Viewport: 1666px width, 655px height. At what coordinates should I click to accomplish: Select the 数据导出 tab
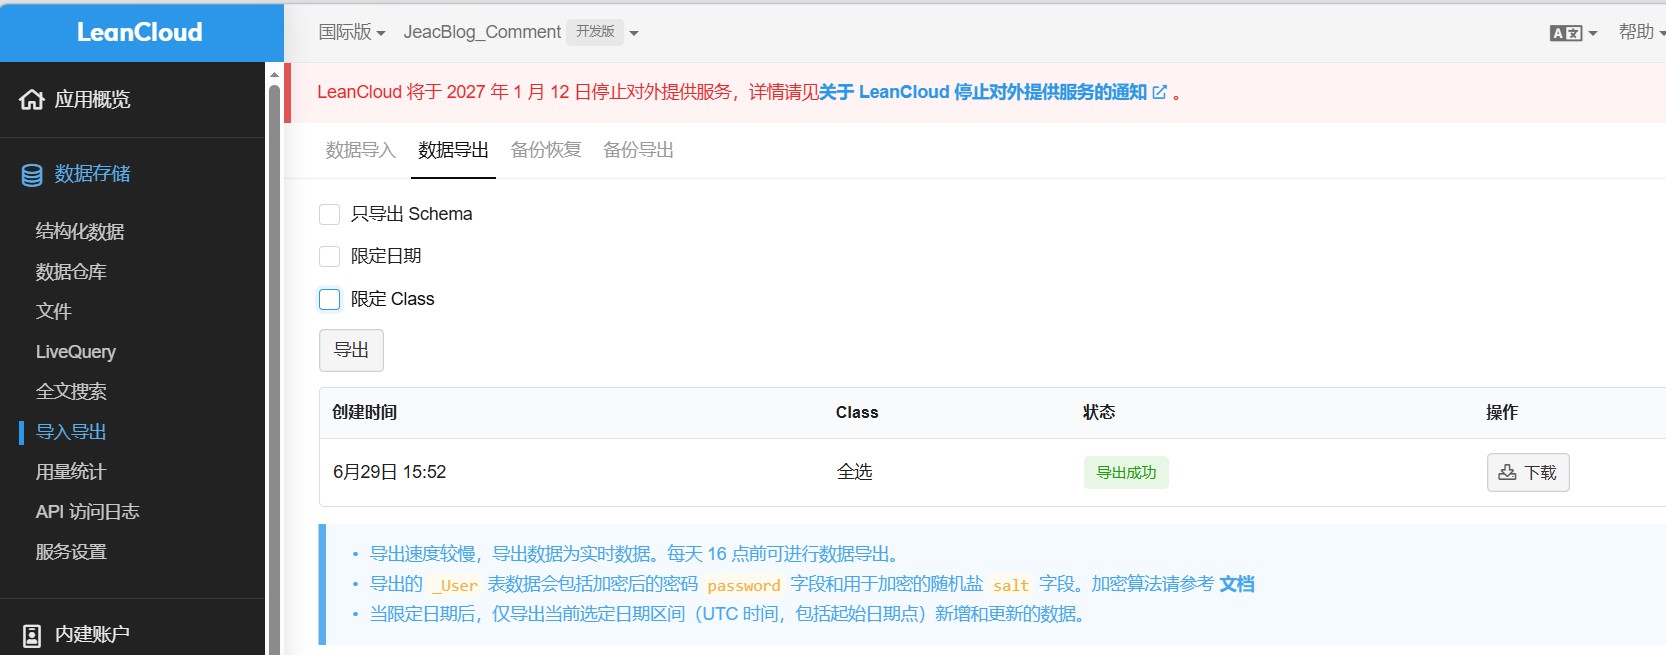coord(453,150)
